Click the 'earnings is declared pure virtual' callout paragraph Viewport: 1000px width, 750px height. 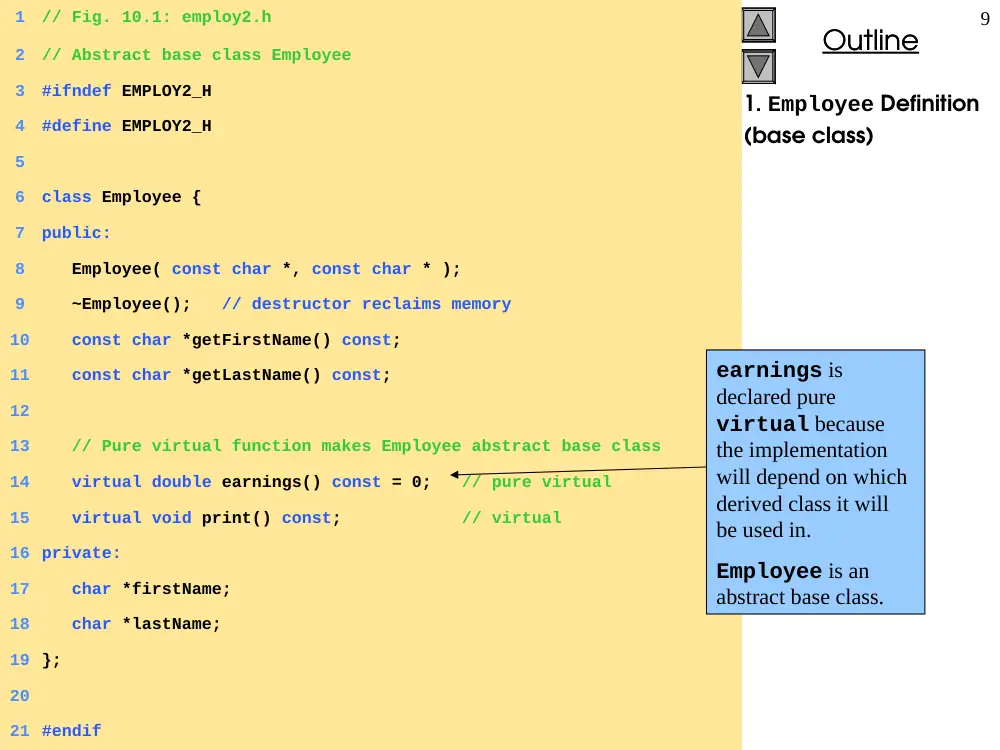pos(811,450)
